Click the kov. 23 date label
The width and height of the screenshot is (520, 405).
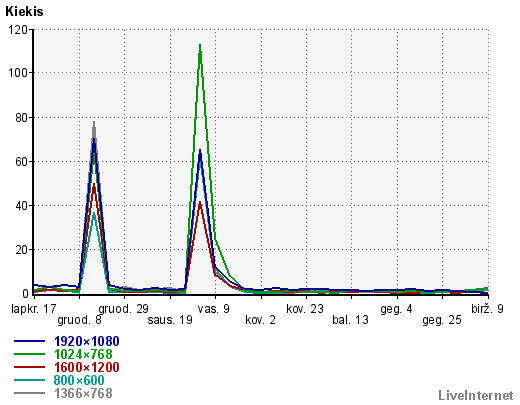pos(305,309)
